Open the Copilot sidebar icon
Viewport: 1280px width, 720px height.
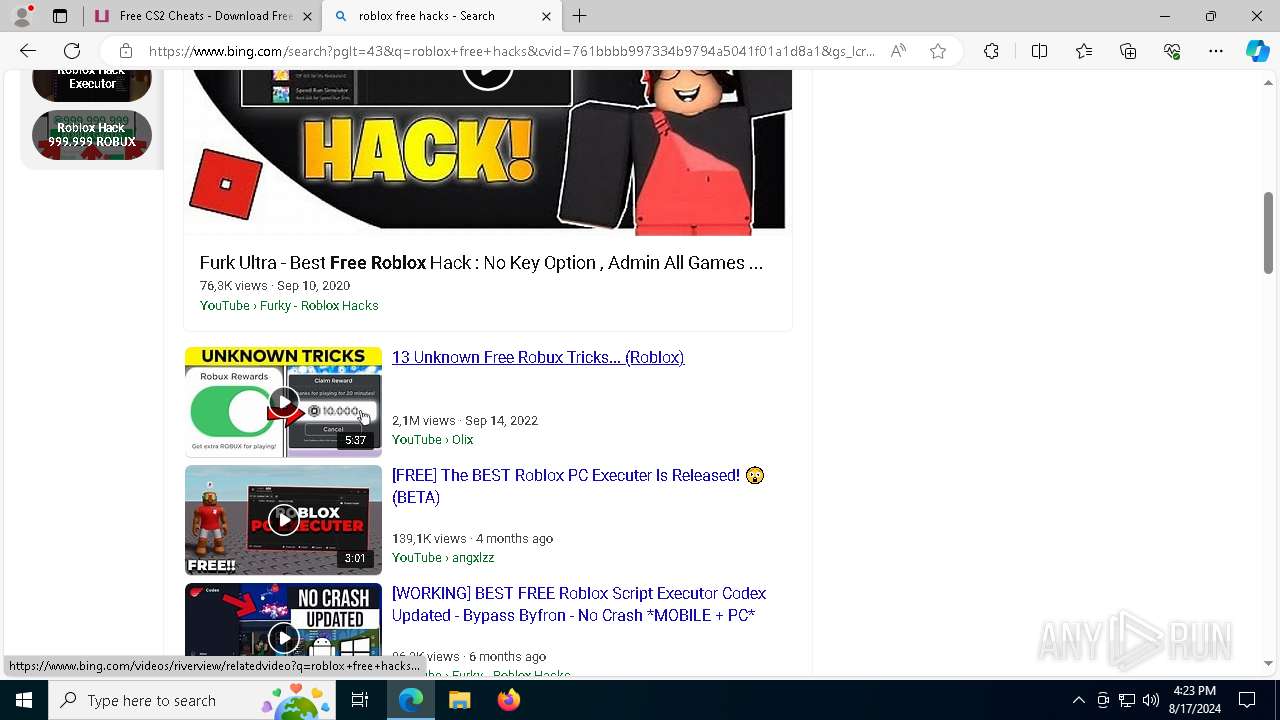[1257, 51]
